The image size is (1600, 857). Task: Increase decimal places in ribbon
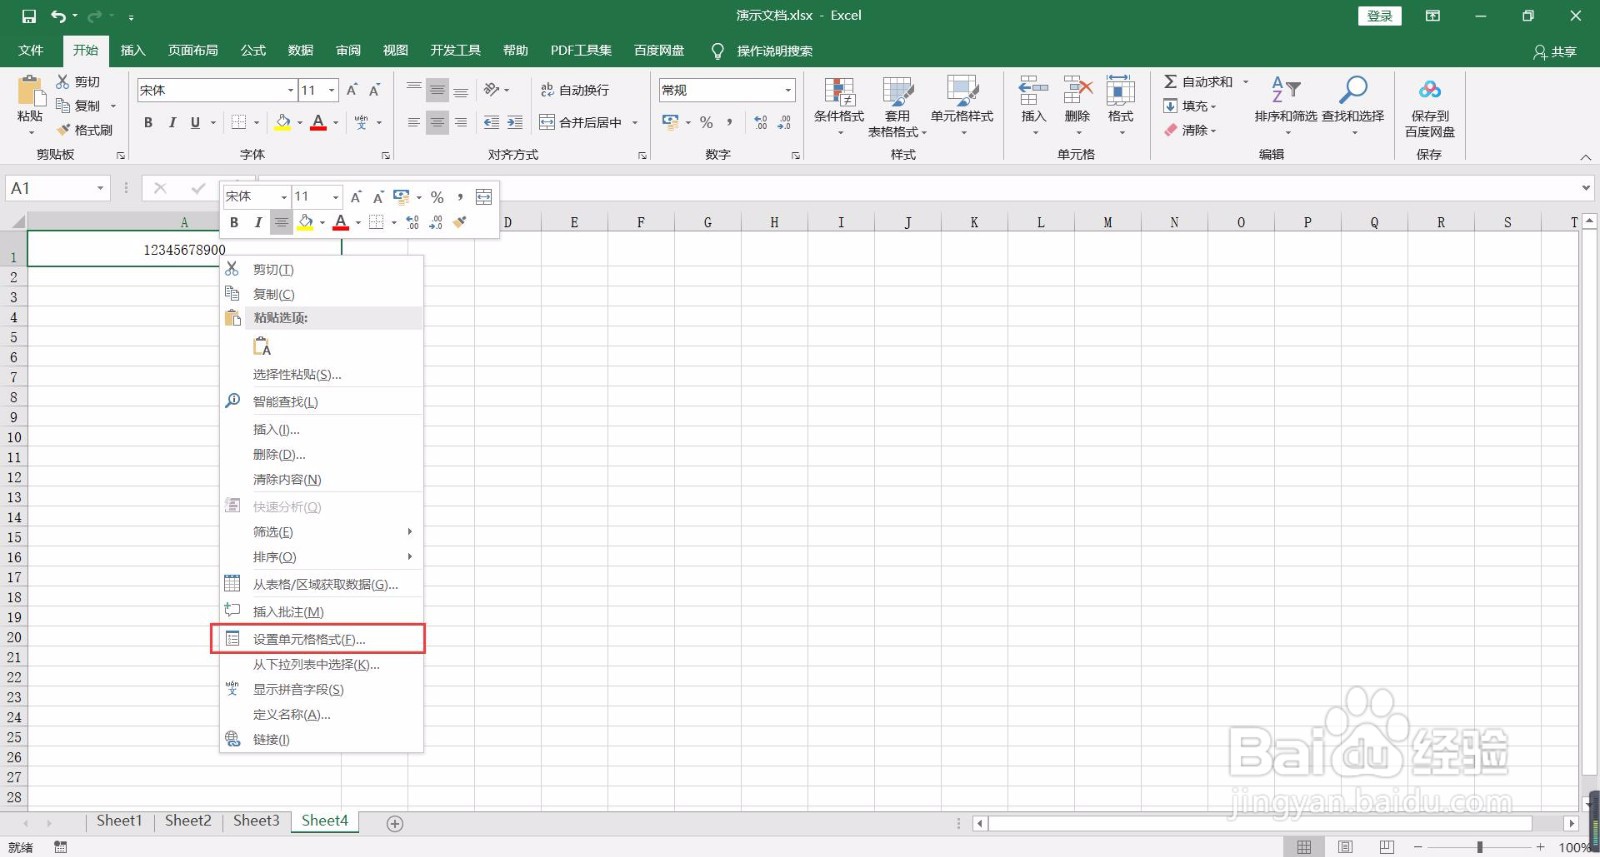(761, 122)
